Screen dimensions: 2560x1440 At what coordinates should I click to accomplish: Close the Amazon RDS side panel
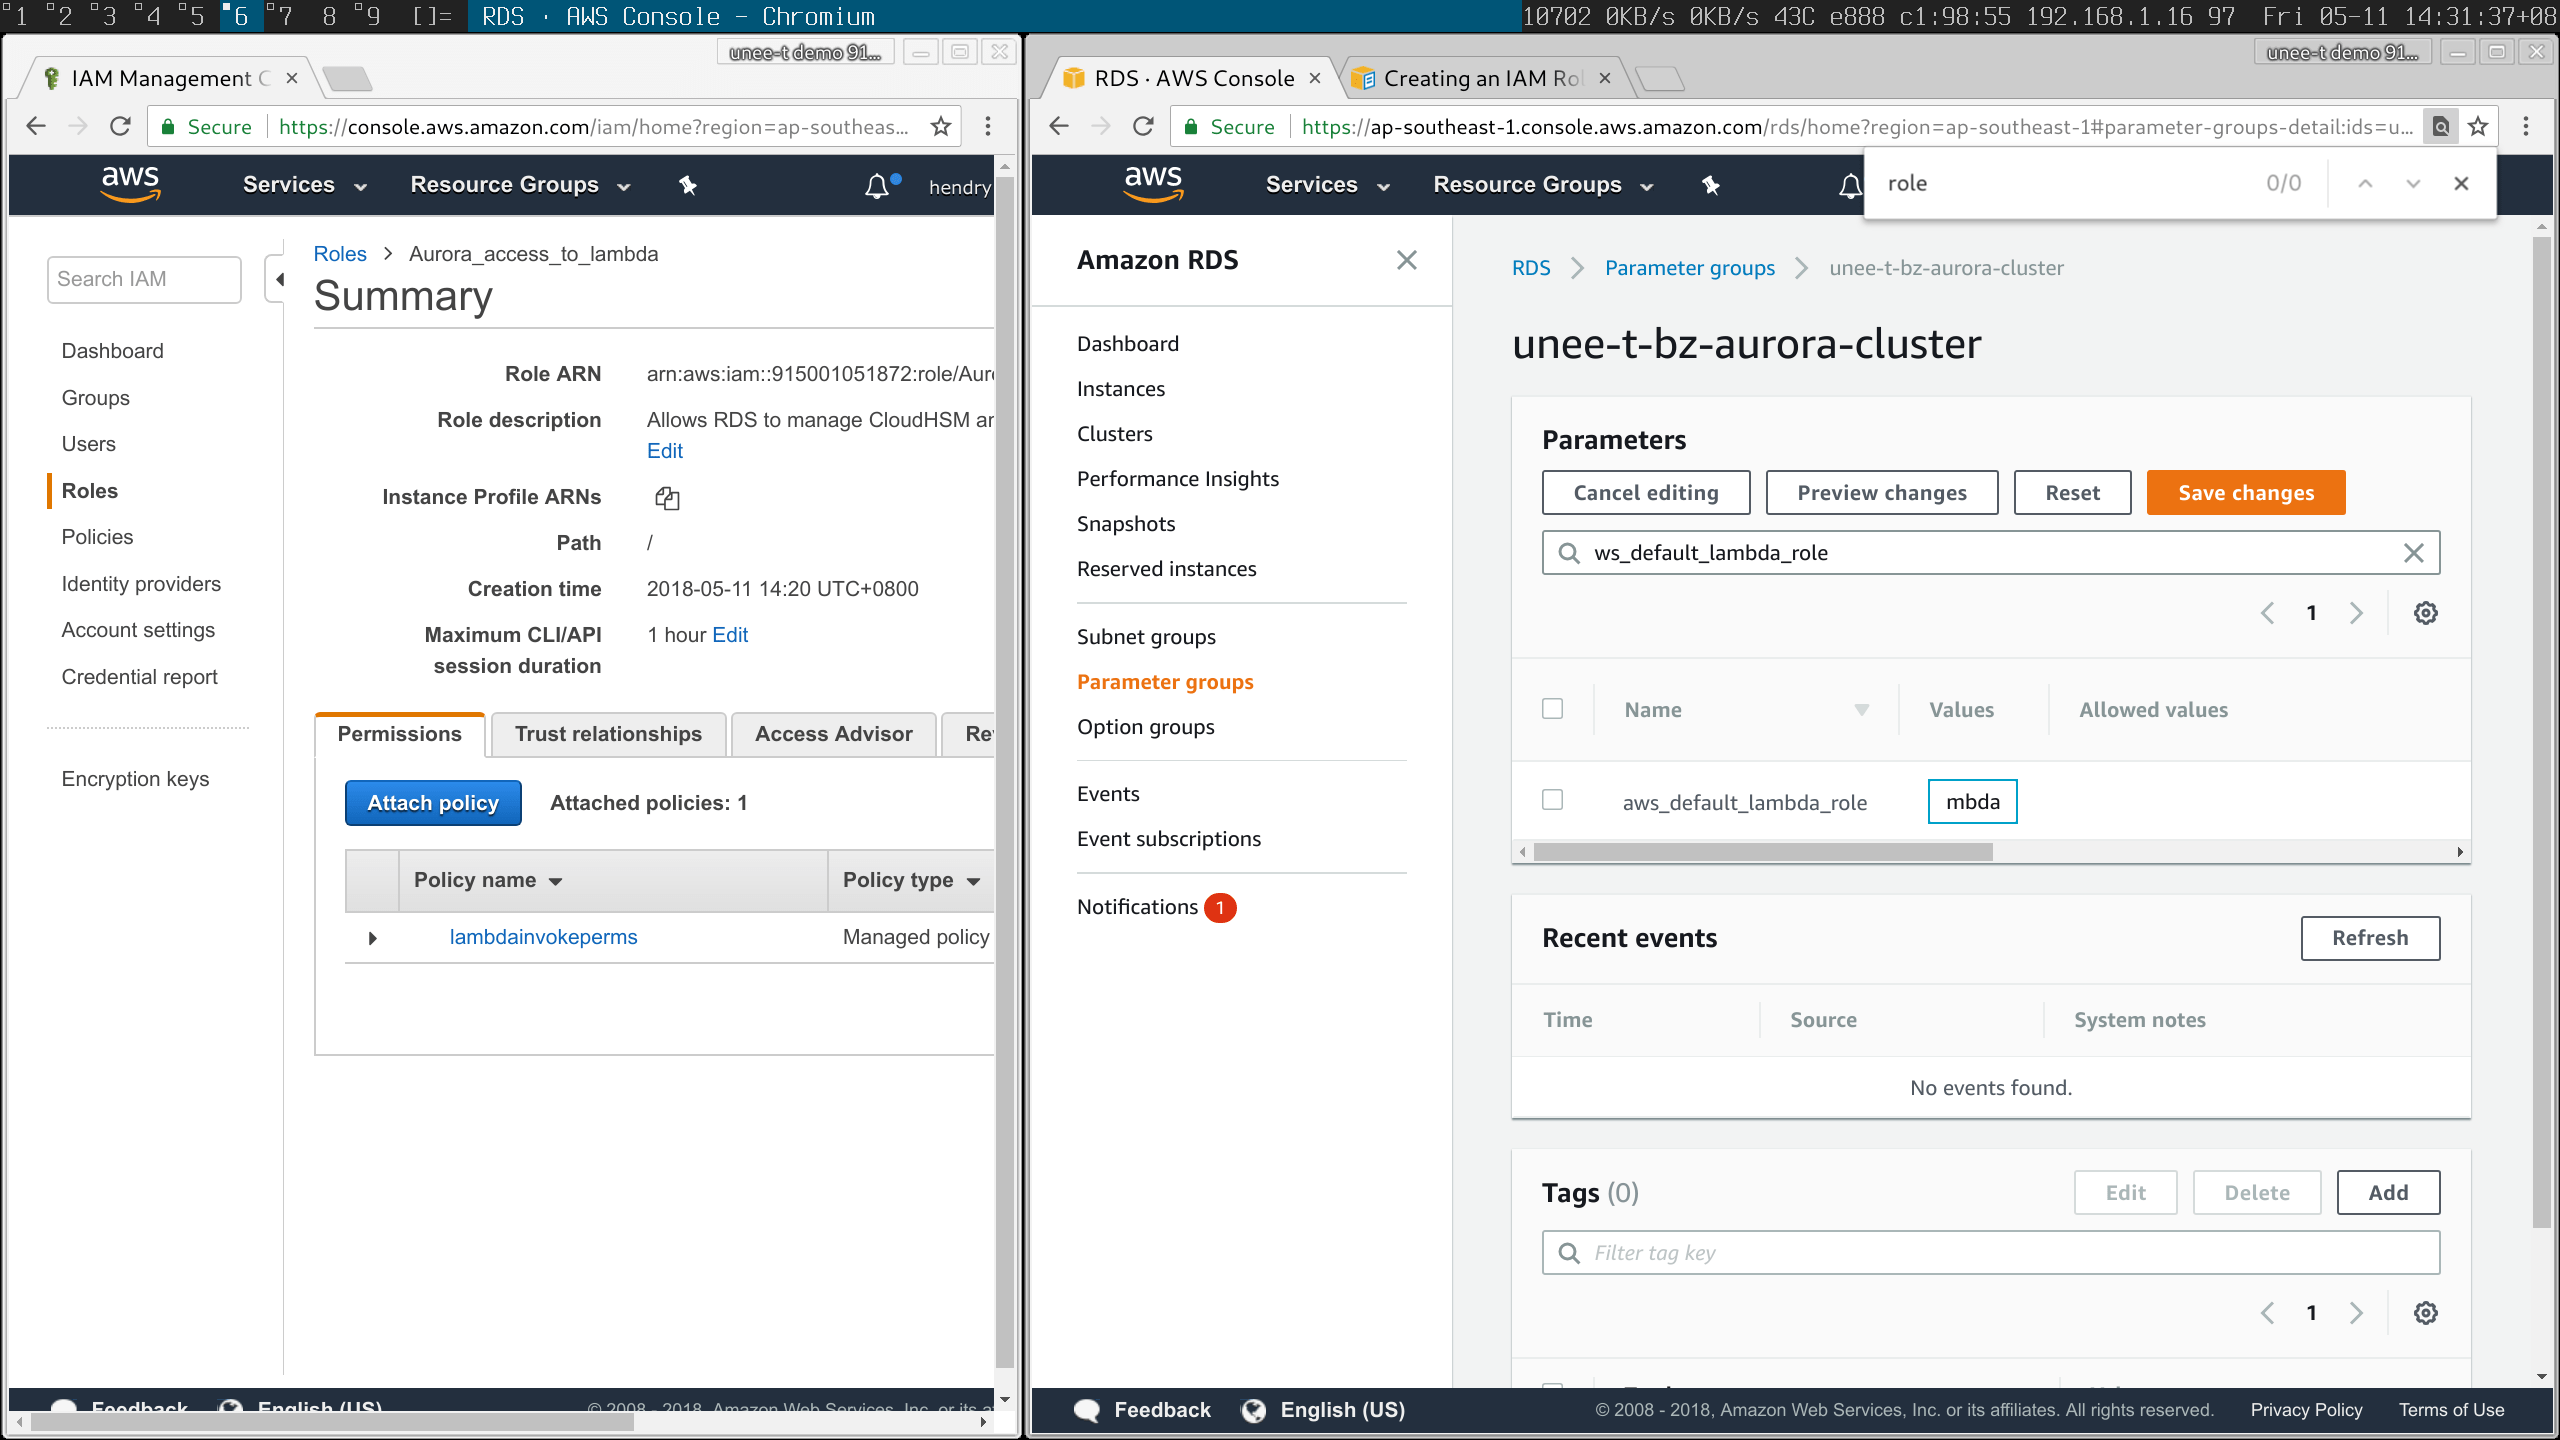(x=1406, y=260)
